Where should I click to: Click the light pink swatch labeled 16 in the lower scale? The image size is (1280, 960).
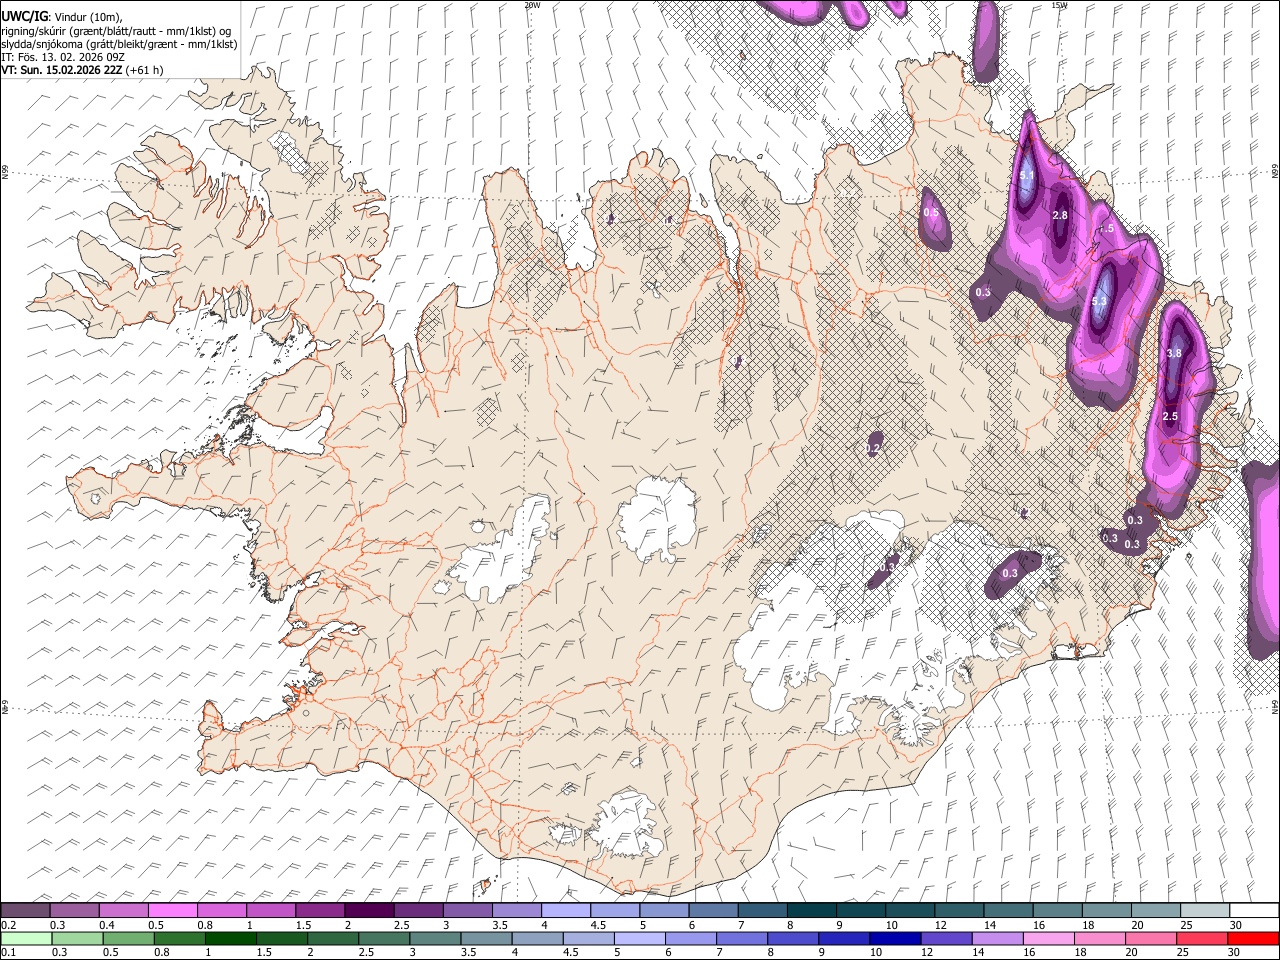(1049, 938)
